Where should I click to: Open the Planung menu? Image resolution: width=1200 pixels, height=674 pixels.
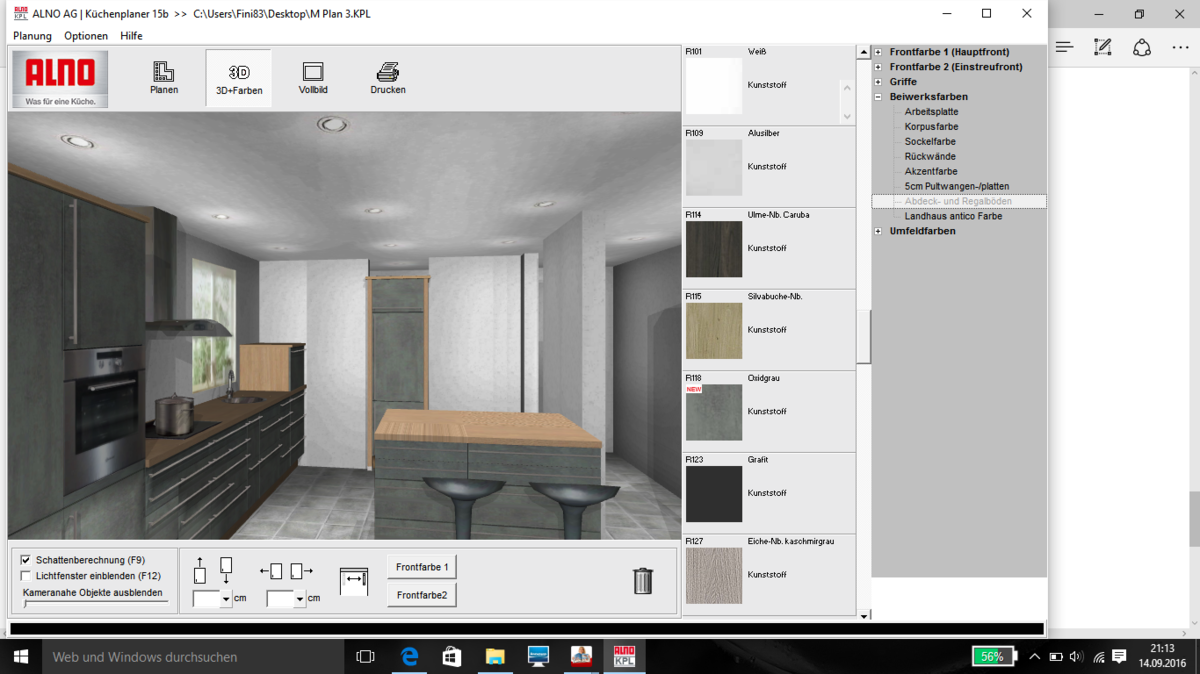coord(32,36)
